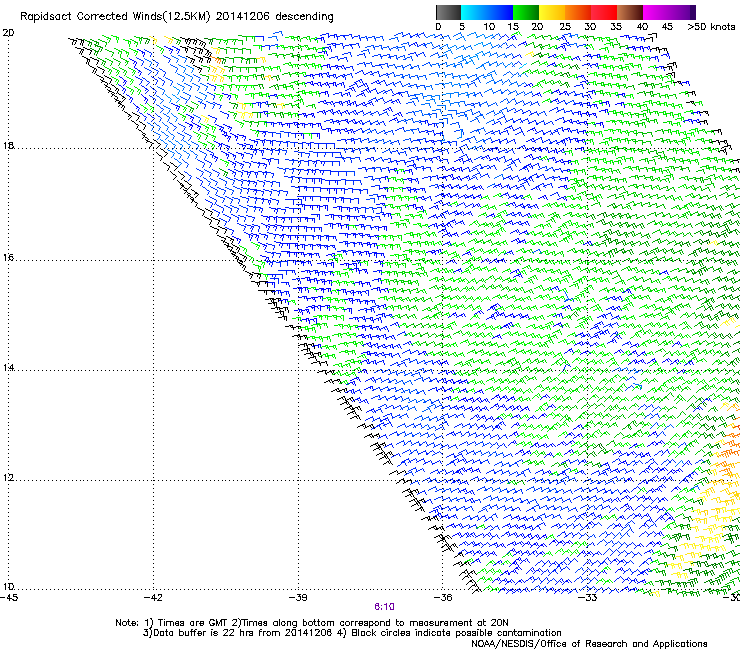
Task: Click the longitude label '-45'
Action: (9, 598)
